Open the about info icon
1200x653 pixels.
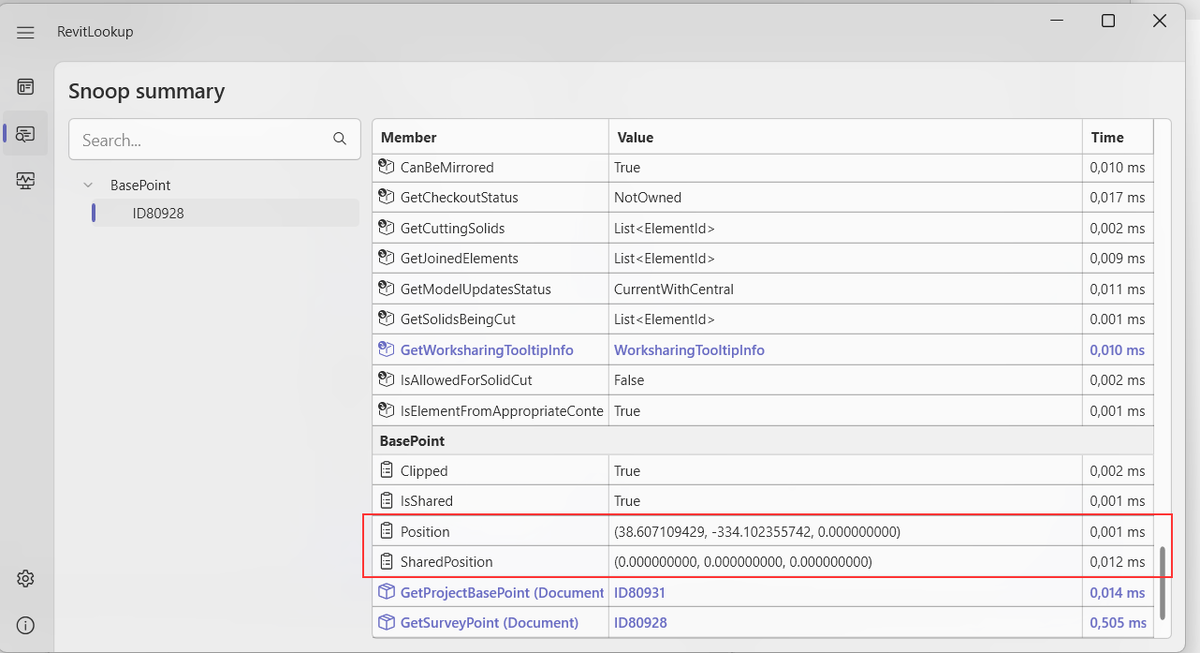point(26,626)
